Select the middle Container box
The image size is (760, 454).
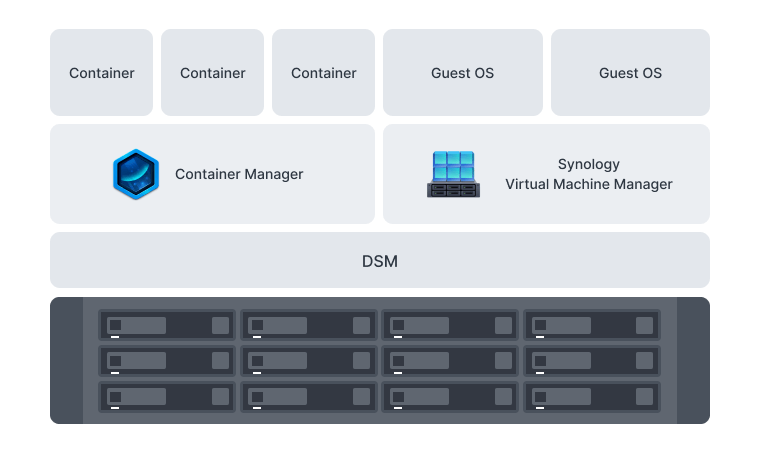click(x=213, y=73)
